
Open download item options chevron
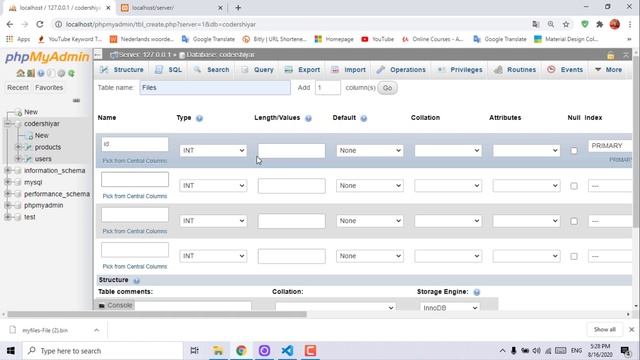[x=97, y=330]
